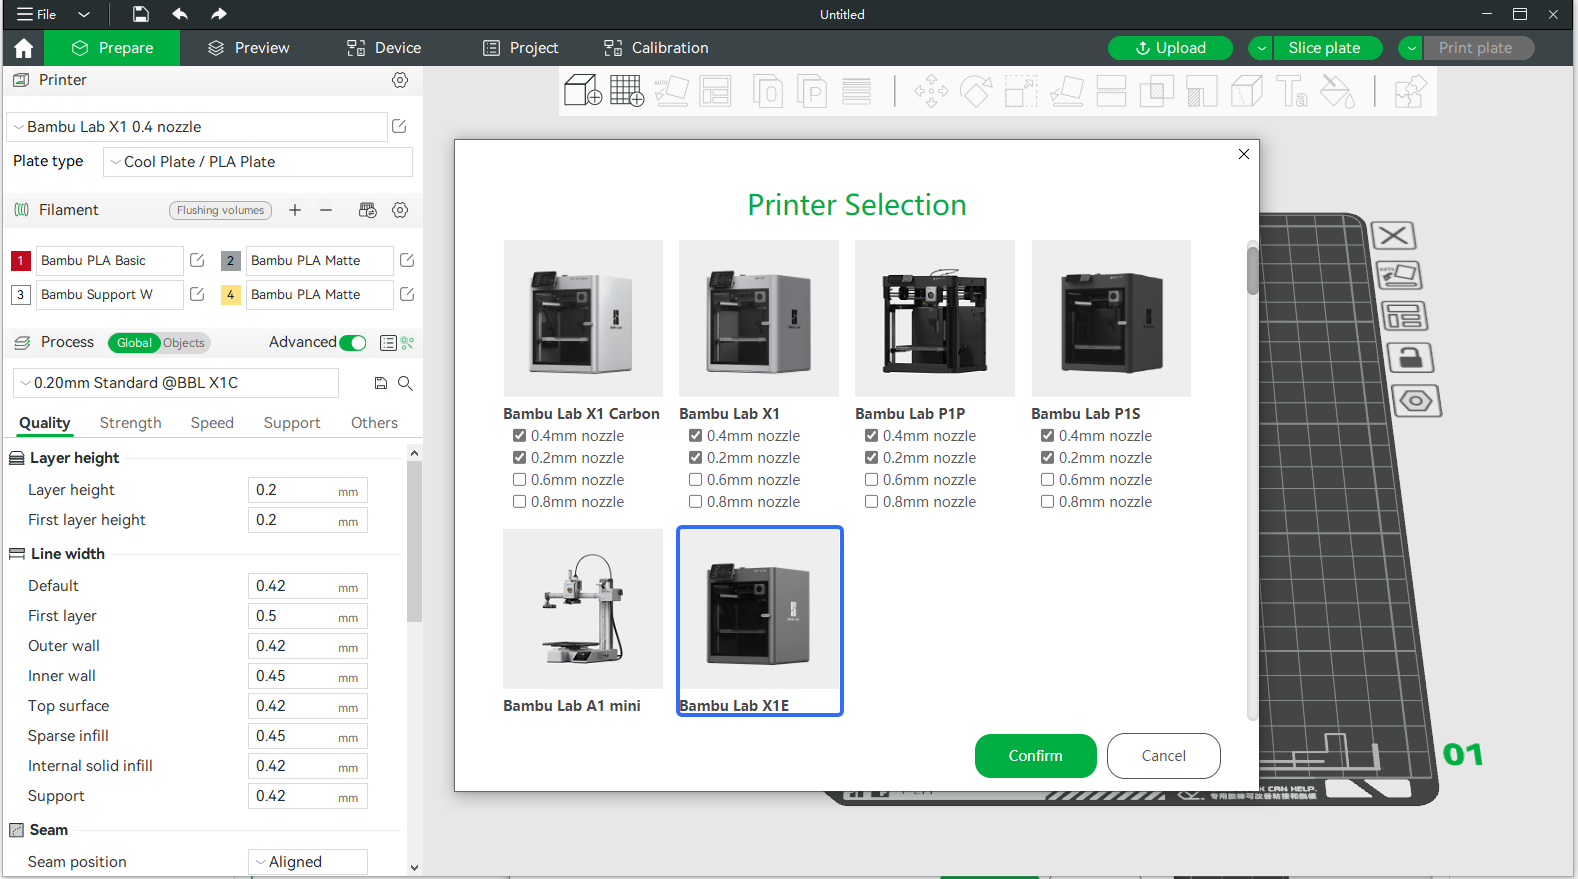This screenshot has height=879, width=1578.
Task: Click the search icon beside process preset
Action: click(405, 383)
